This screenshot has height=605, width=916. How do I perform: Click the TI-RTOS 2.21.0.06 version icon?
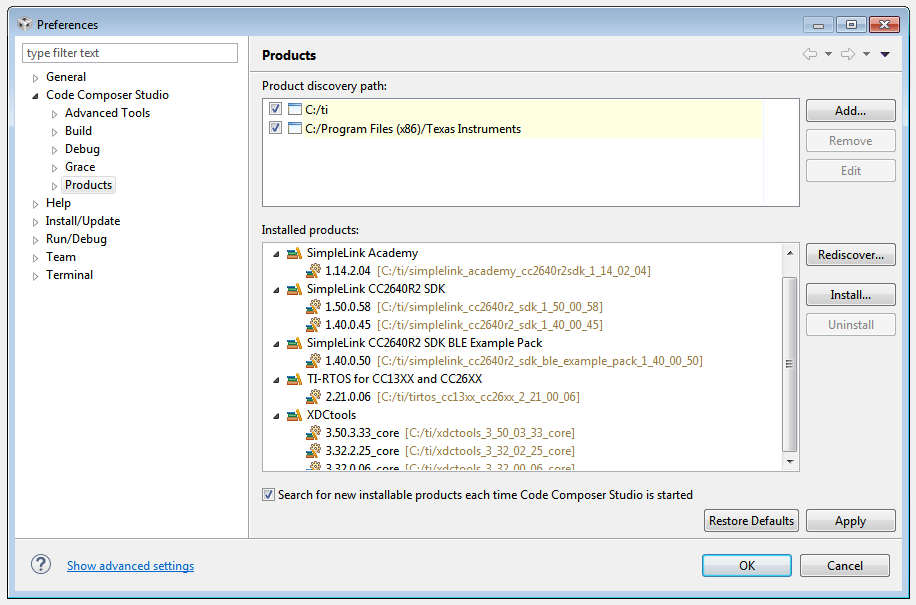click(x=314, y=397)
